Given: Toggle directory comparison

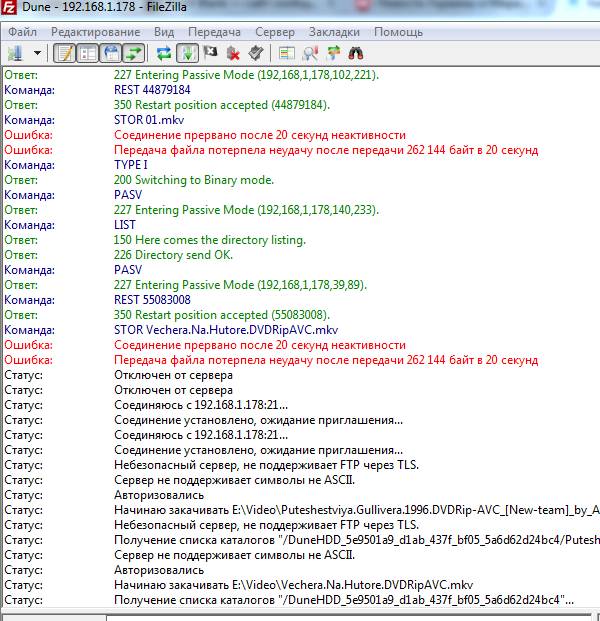Looking at the screenshot, I should coord(310,52).
